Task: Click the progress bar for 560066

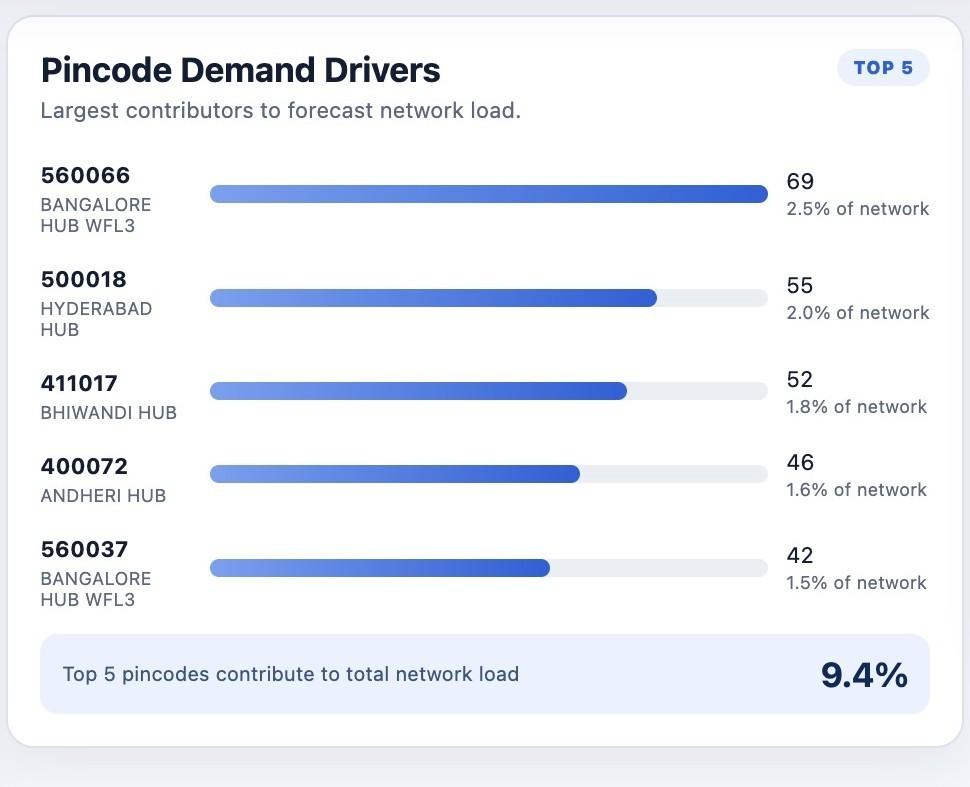Action: [489, 194]
